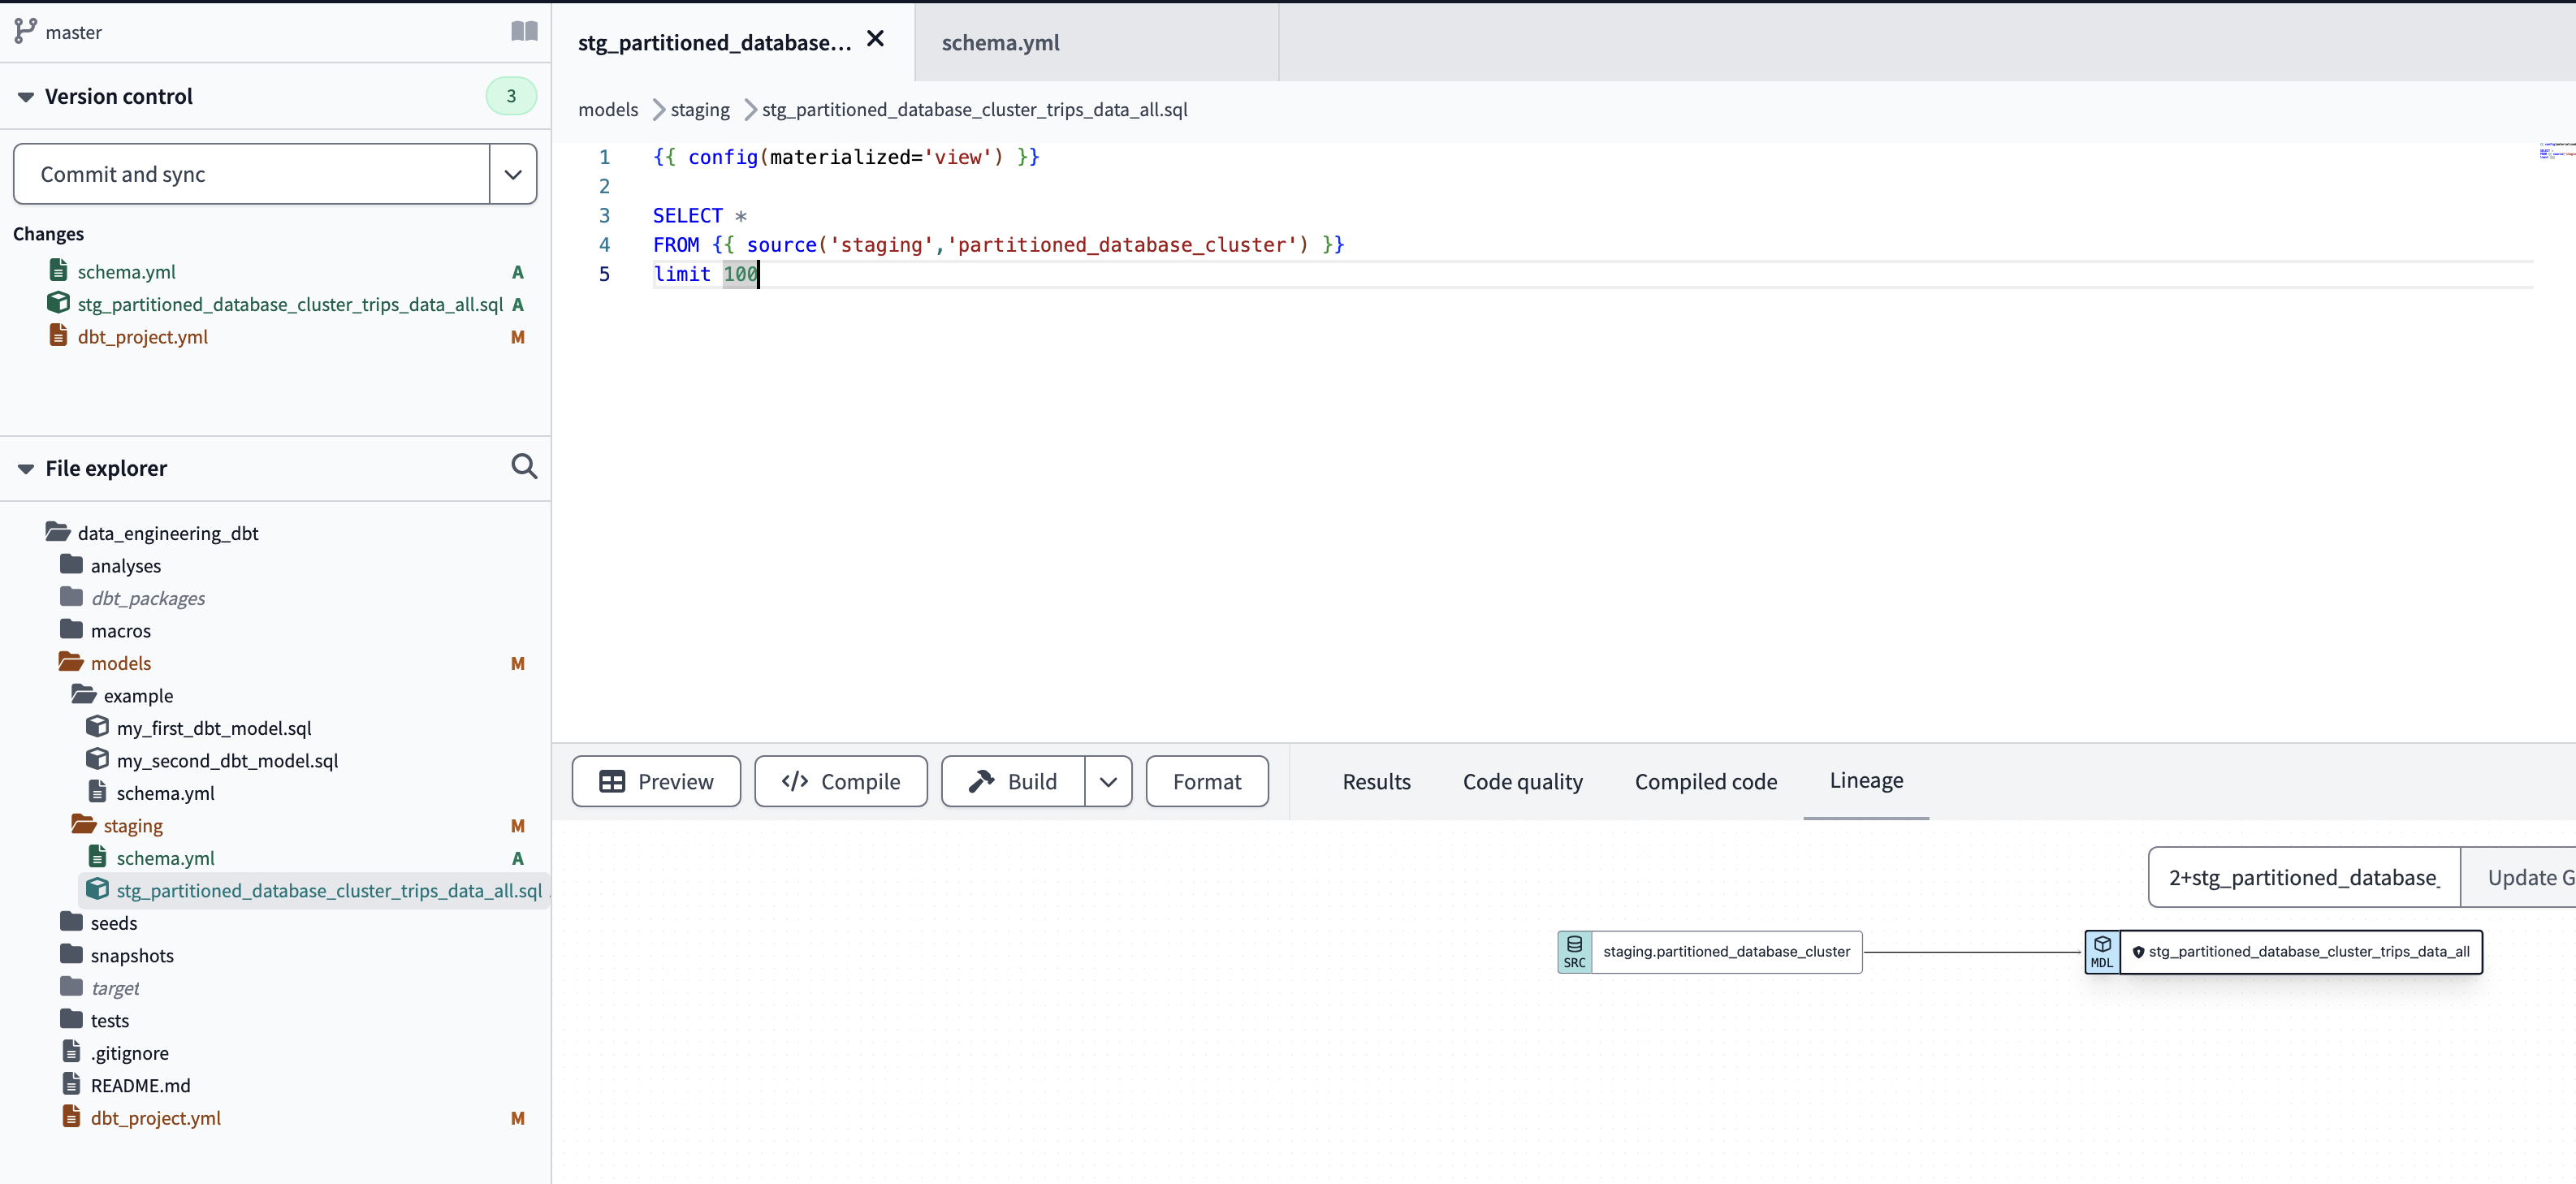Click the breadcrumb chevron after staging
The height and width of the screenshot is (1184, 2576).
750,110
